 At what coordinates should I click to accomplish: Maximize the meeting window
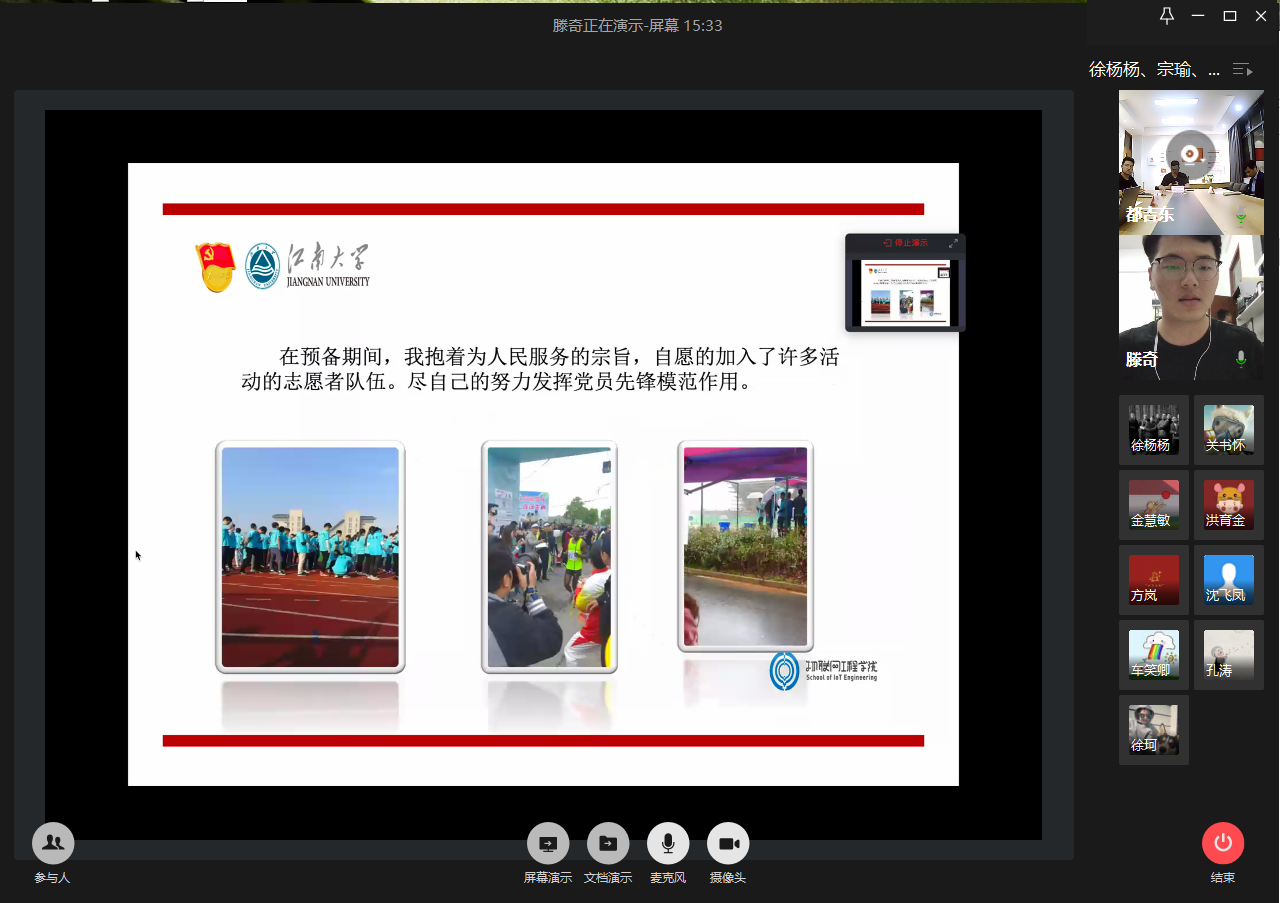(x=1230, y=16)
